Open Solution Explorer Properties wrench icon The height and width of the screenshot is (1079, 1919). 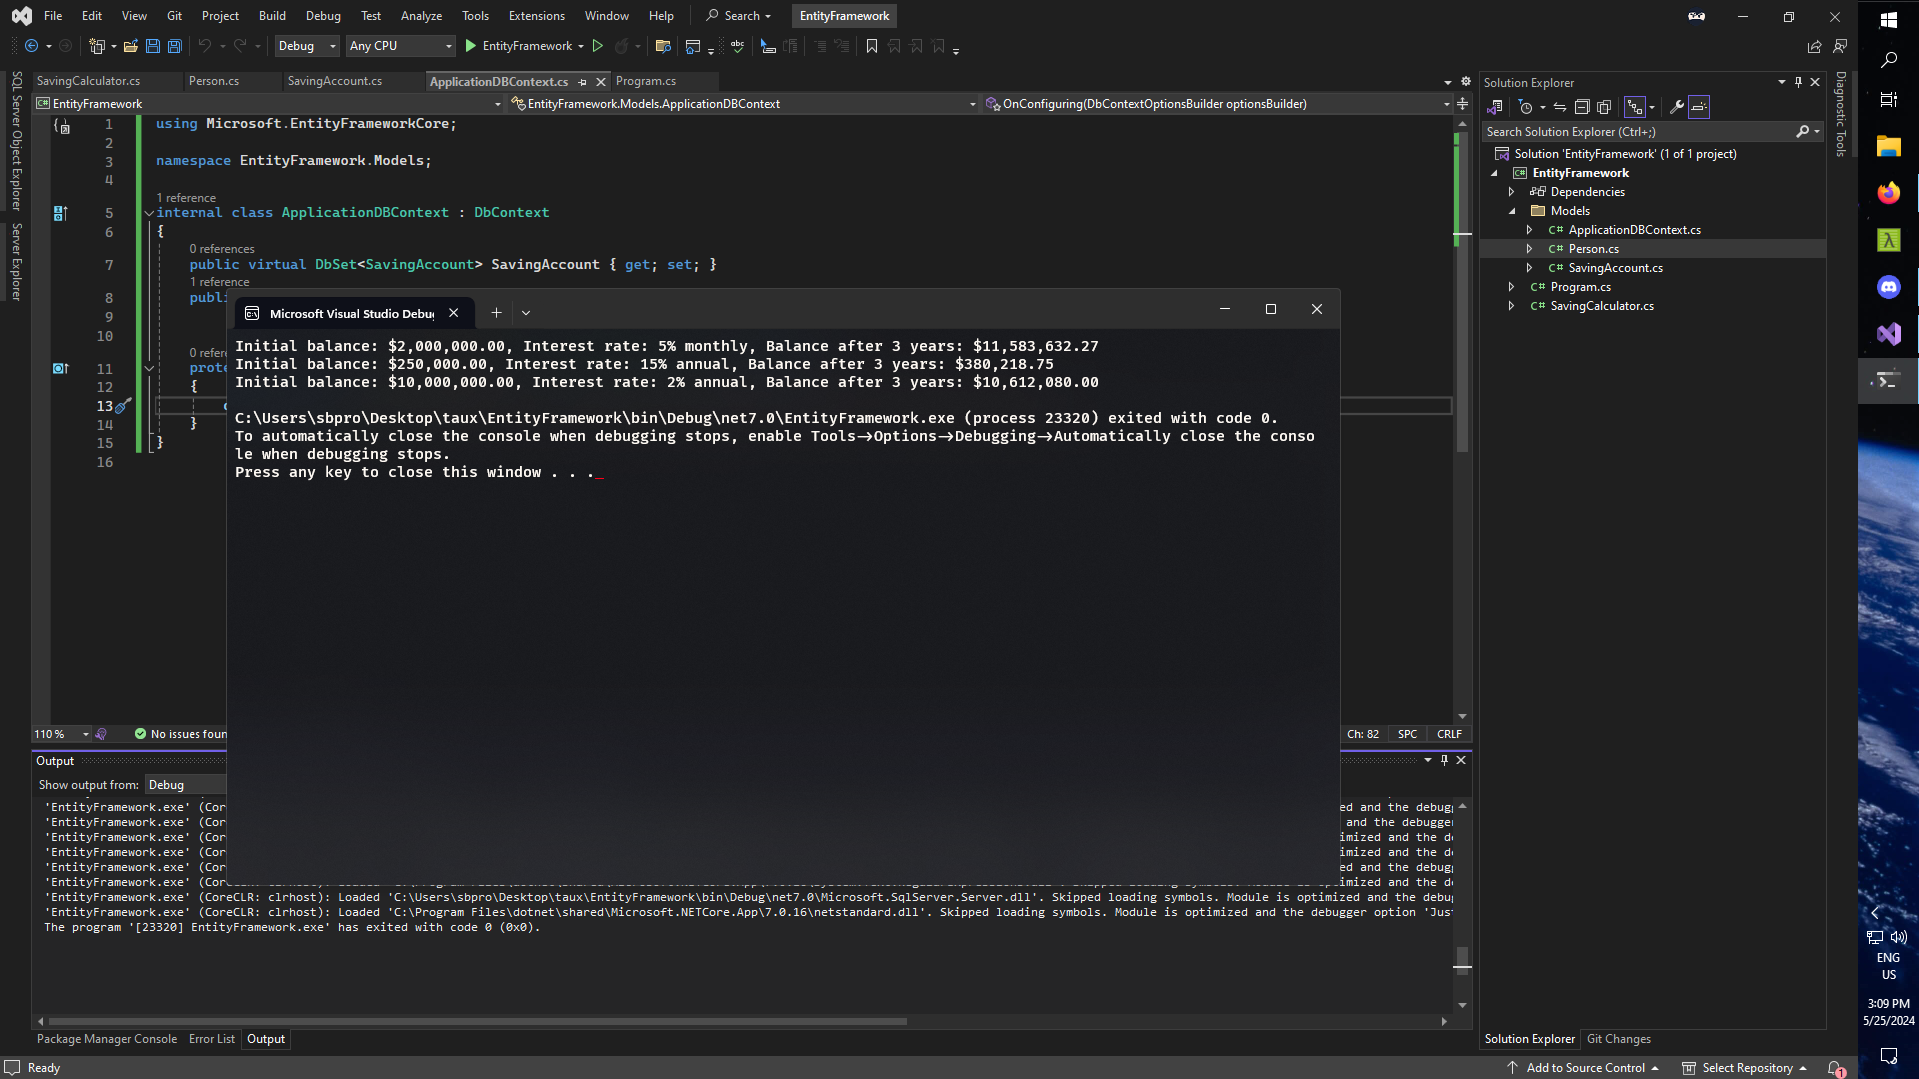coord(1677,107)
